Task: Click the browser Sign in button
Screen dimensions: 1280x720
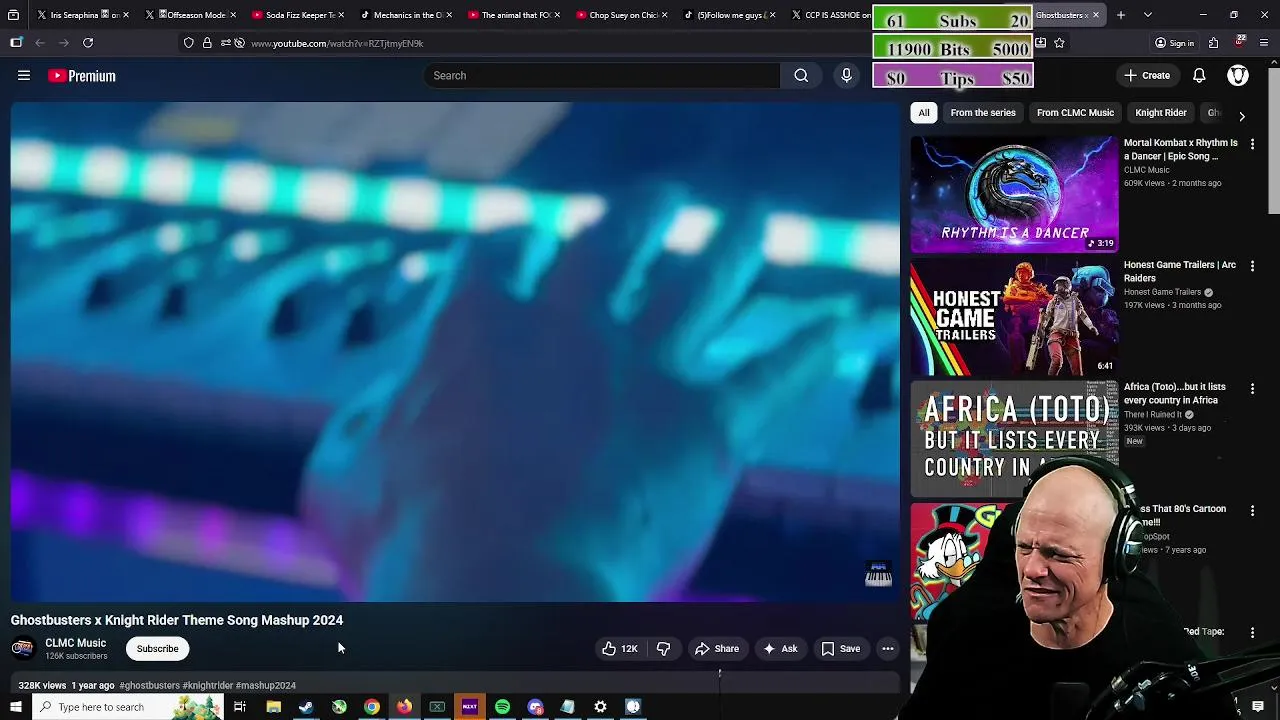Action: click(x=1174, y=43)
